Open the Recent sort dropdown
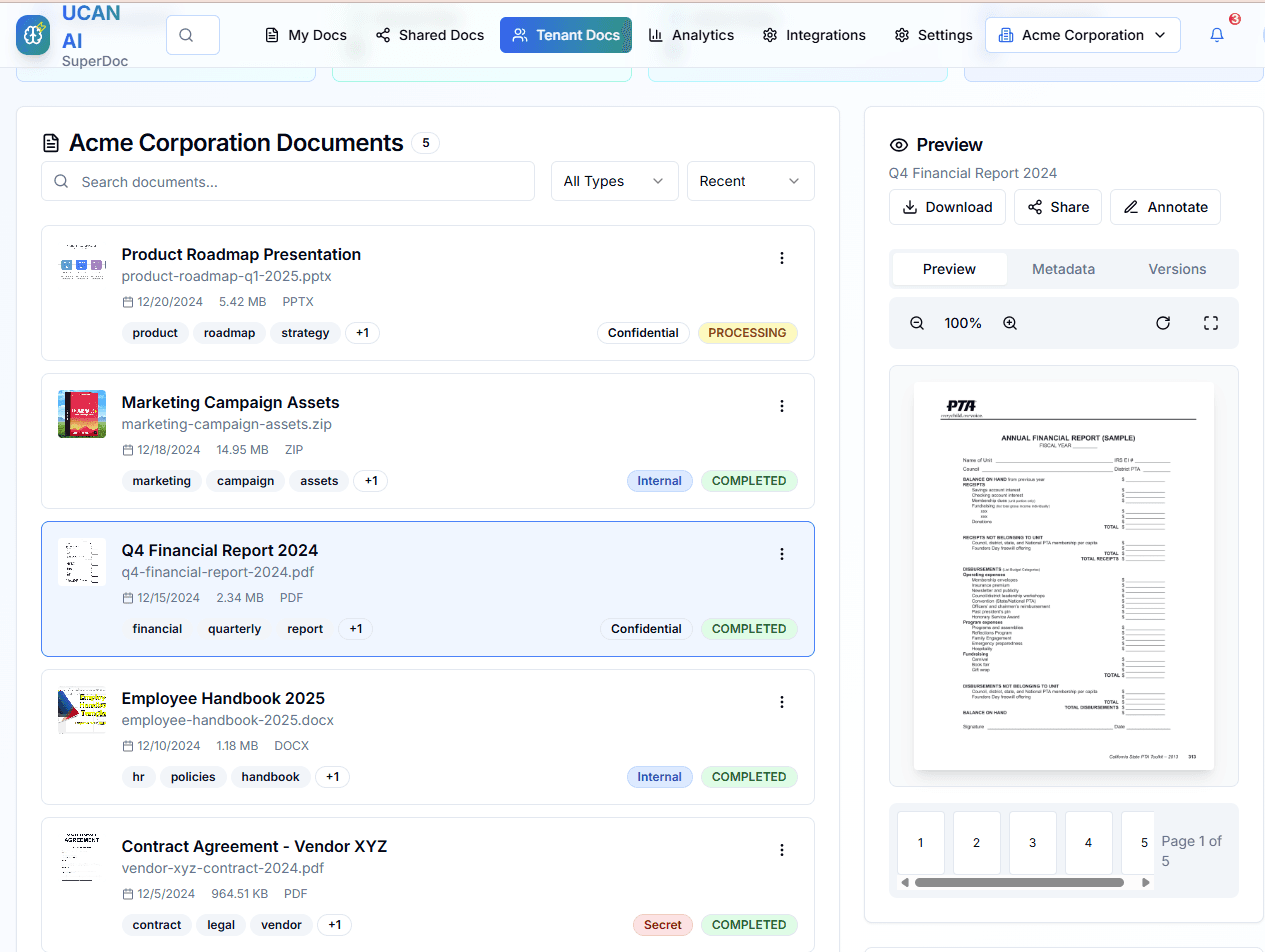 tap(750, 181)
